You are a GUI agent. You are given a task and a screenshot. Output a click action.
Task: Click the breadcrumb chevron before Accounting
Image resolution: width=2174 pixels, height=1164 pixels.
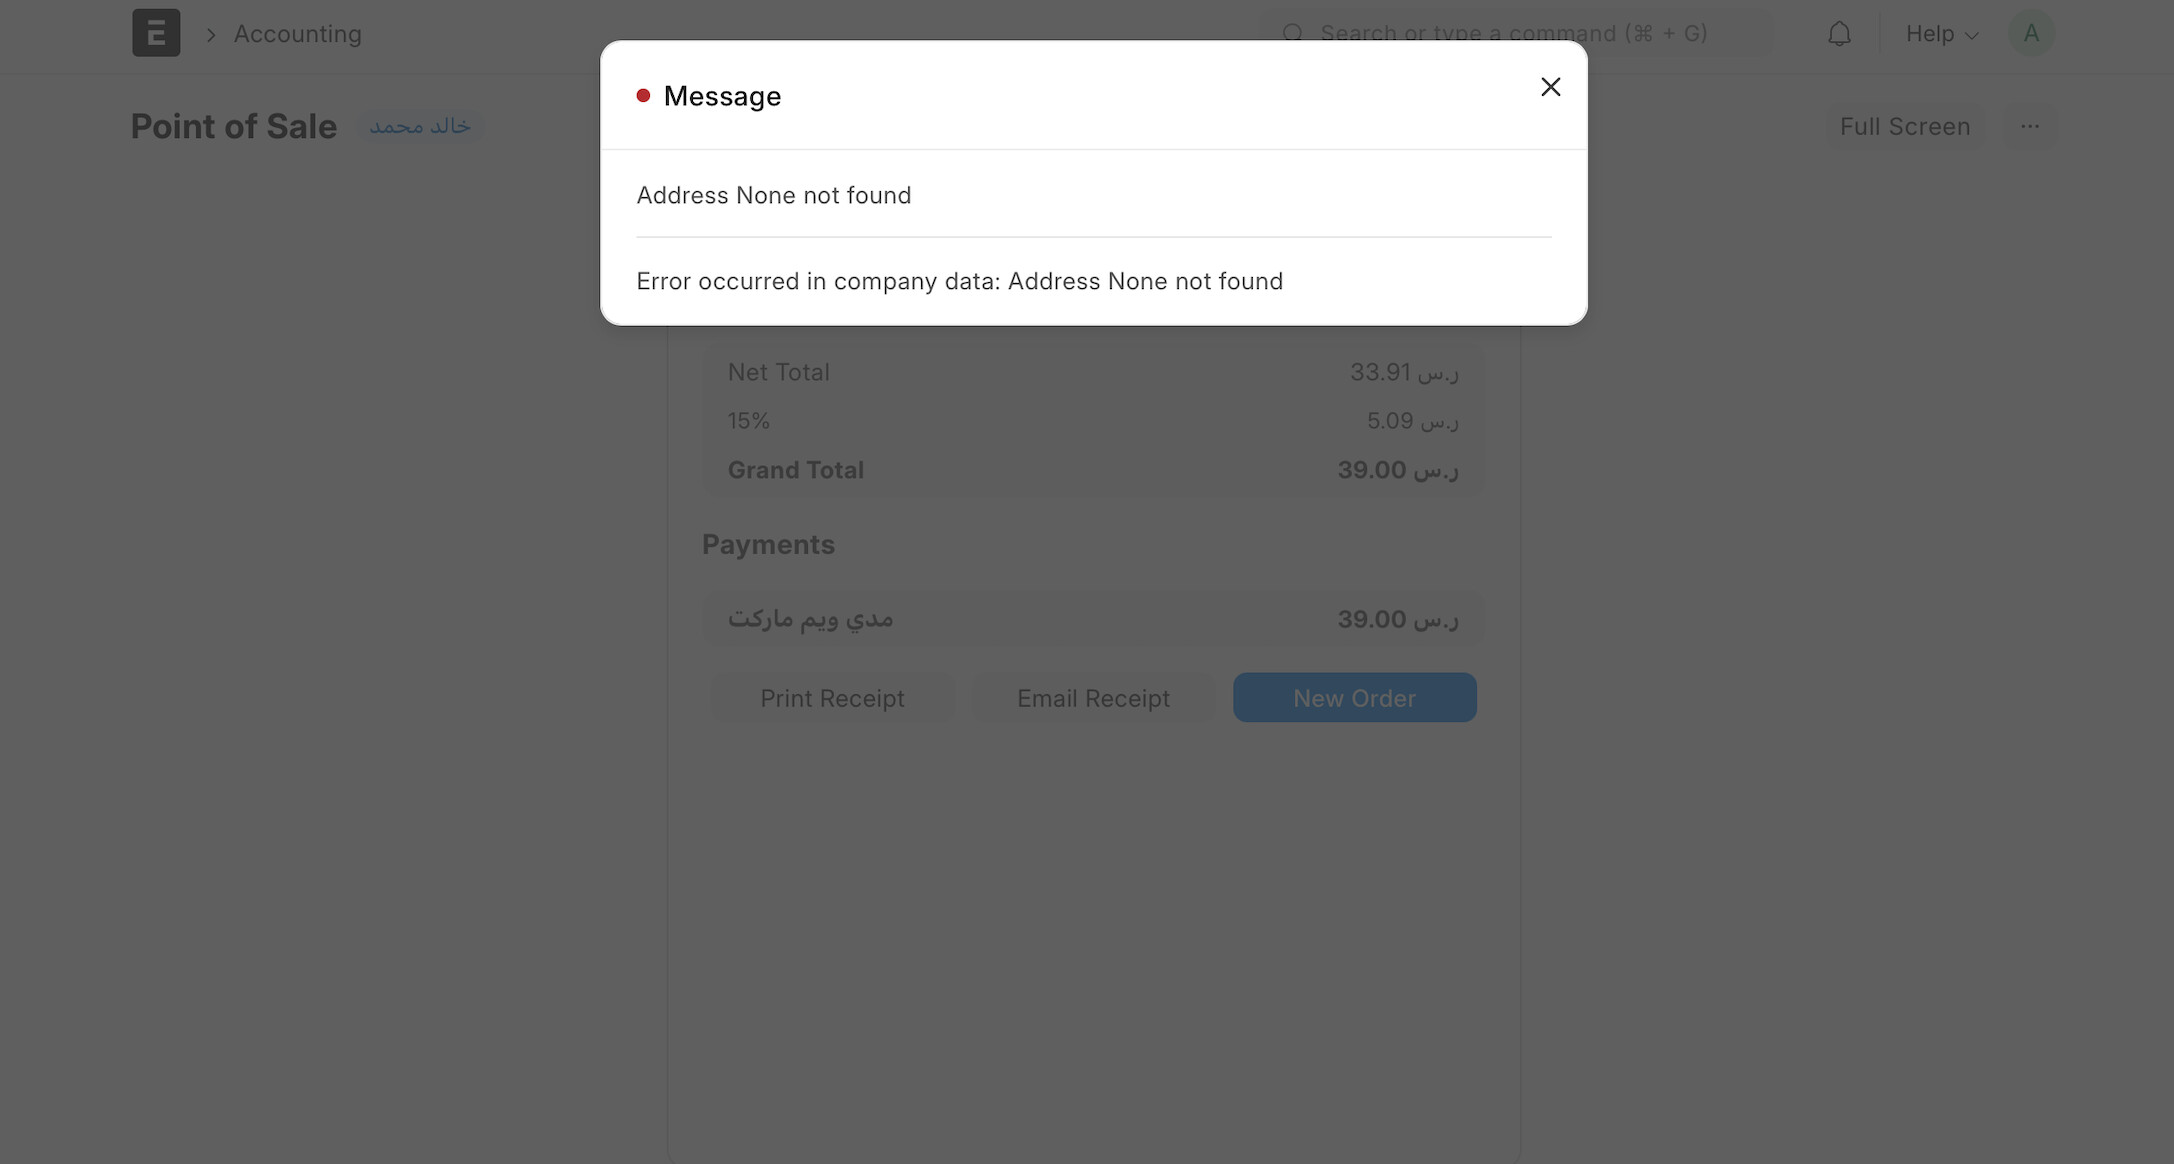(211, 34)
